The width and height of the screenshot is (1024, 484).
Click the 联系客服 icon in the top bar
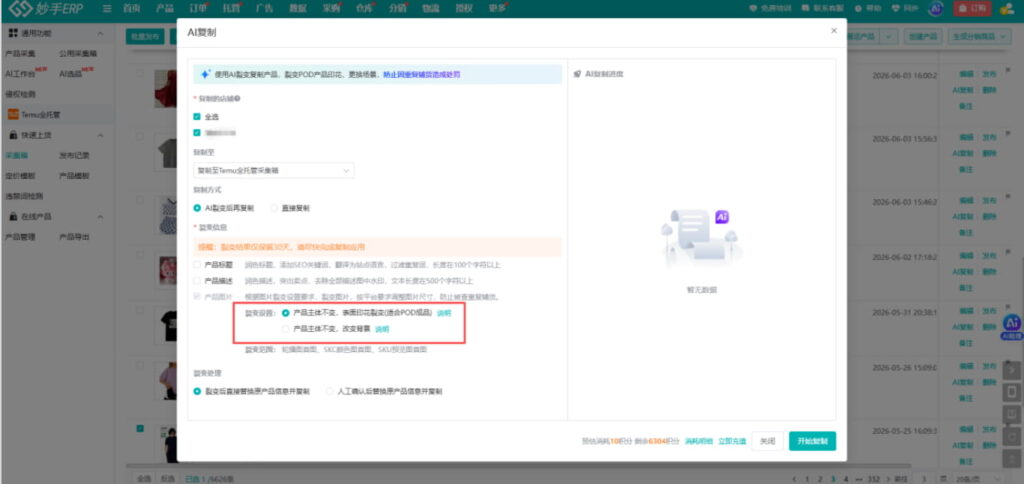[x=805, y=8]
